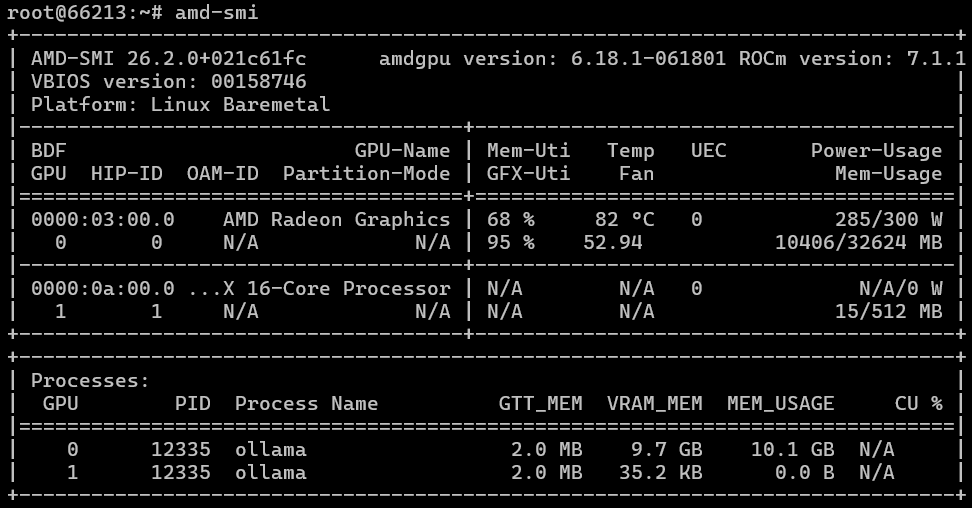The width and height of the screenshot is (972, 508).
Task: Click the 10406/32624 MB memory usage value
Action: 858,242
